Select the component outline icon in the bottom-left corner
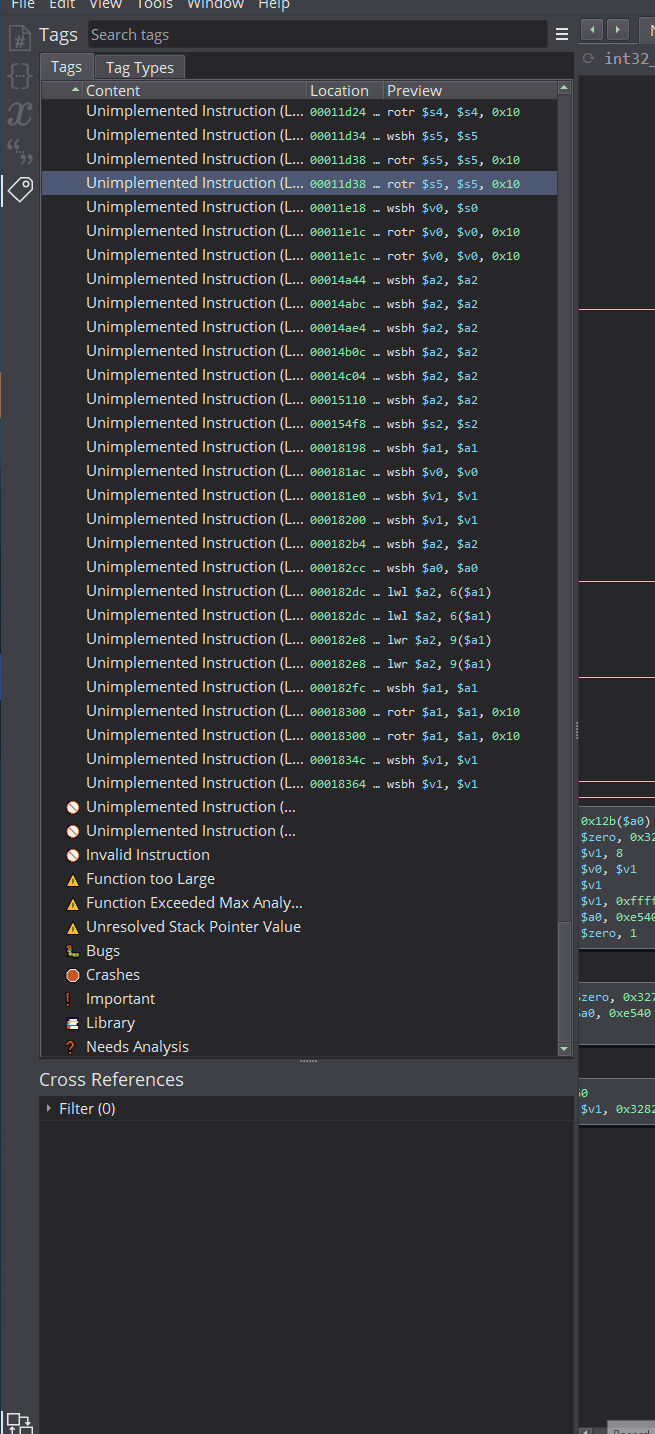Image resolution: width=655 pixels, height=1434 pixels. pyautogui.click(x=18, y=1422)
